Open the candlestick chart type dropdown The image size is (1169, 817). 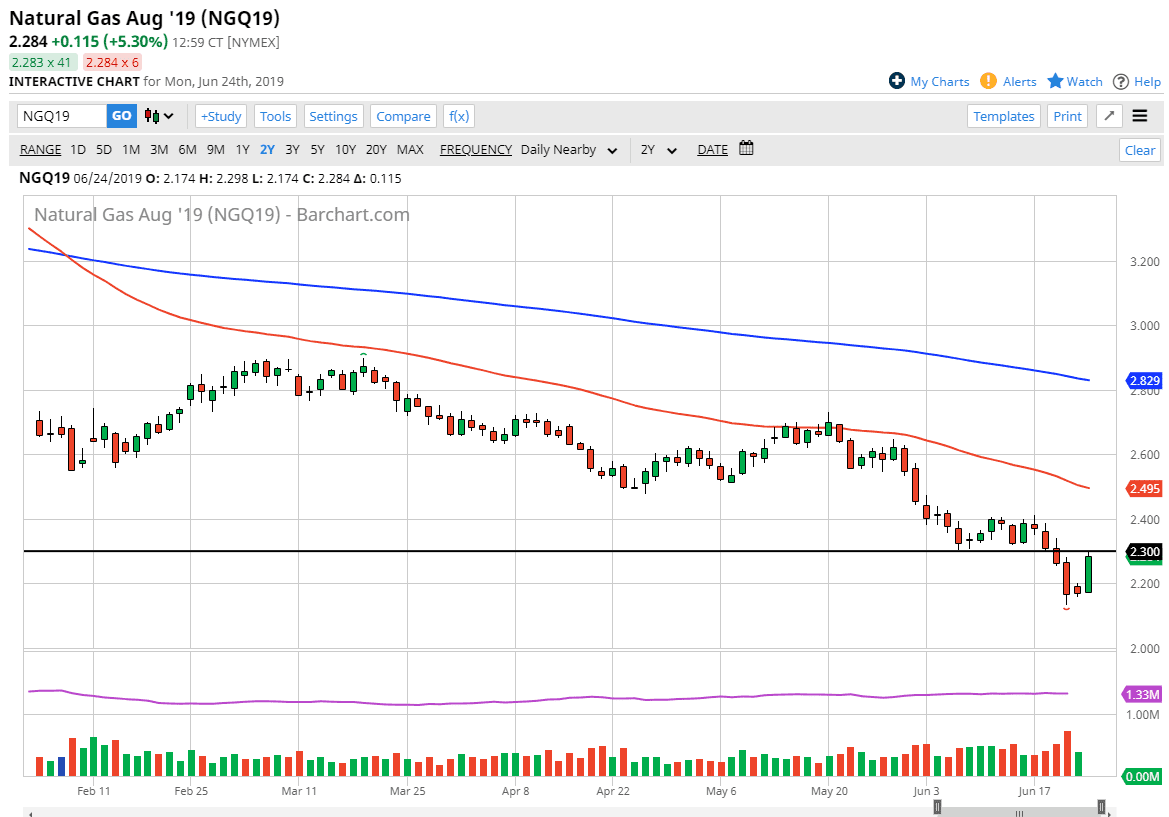159,116
